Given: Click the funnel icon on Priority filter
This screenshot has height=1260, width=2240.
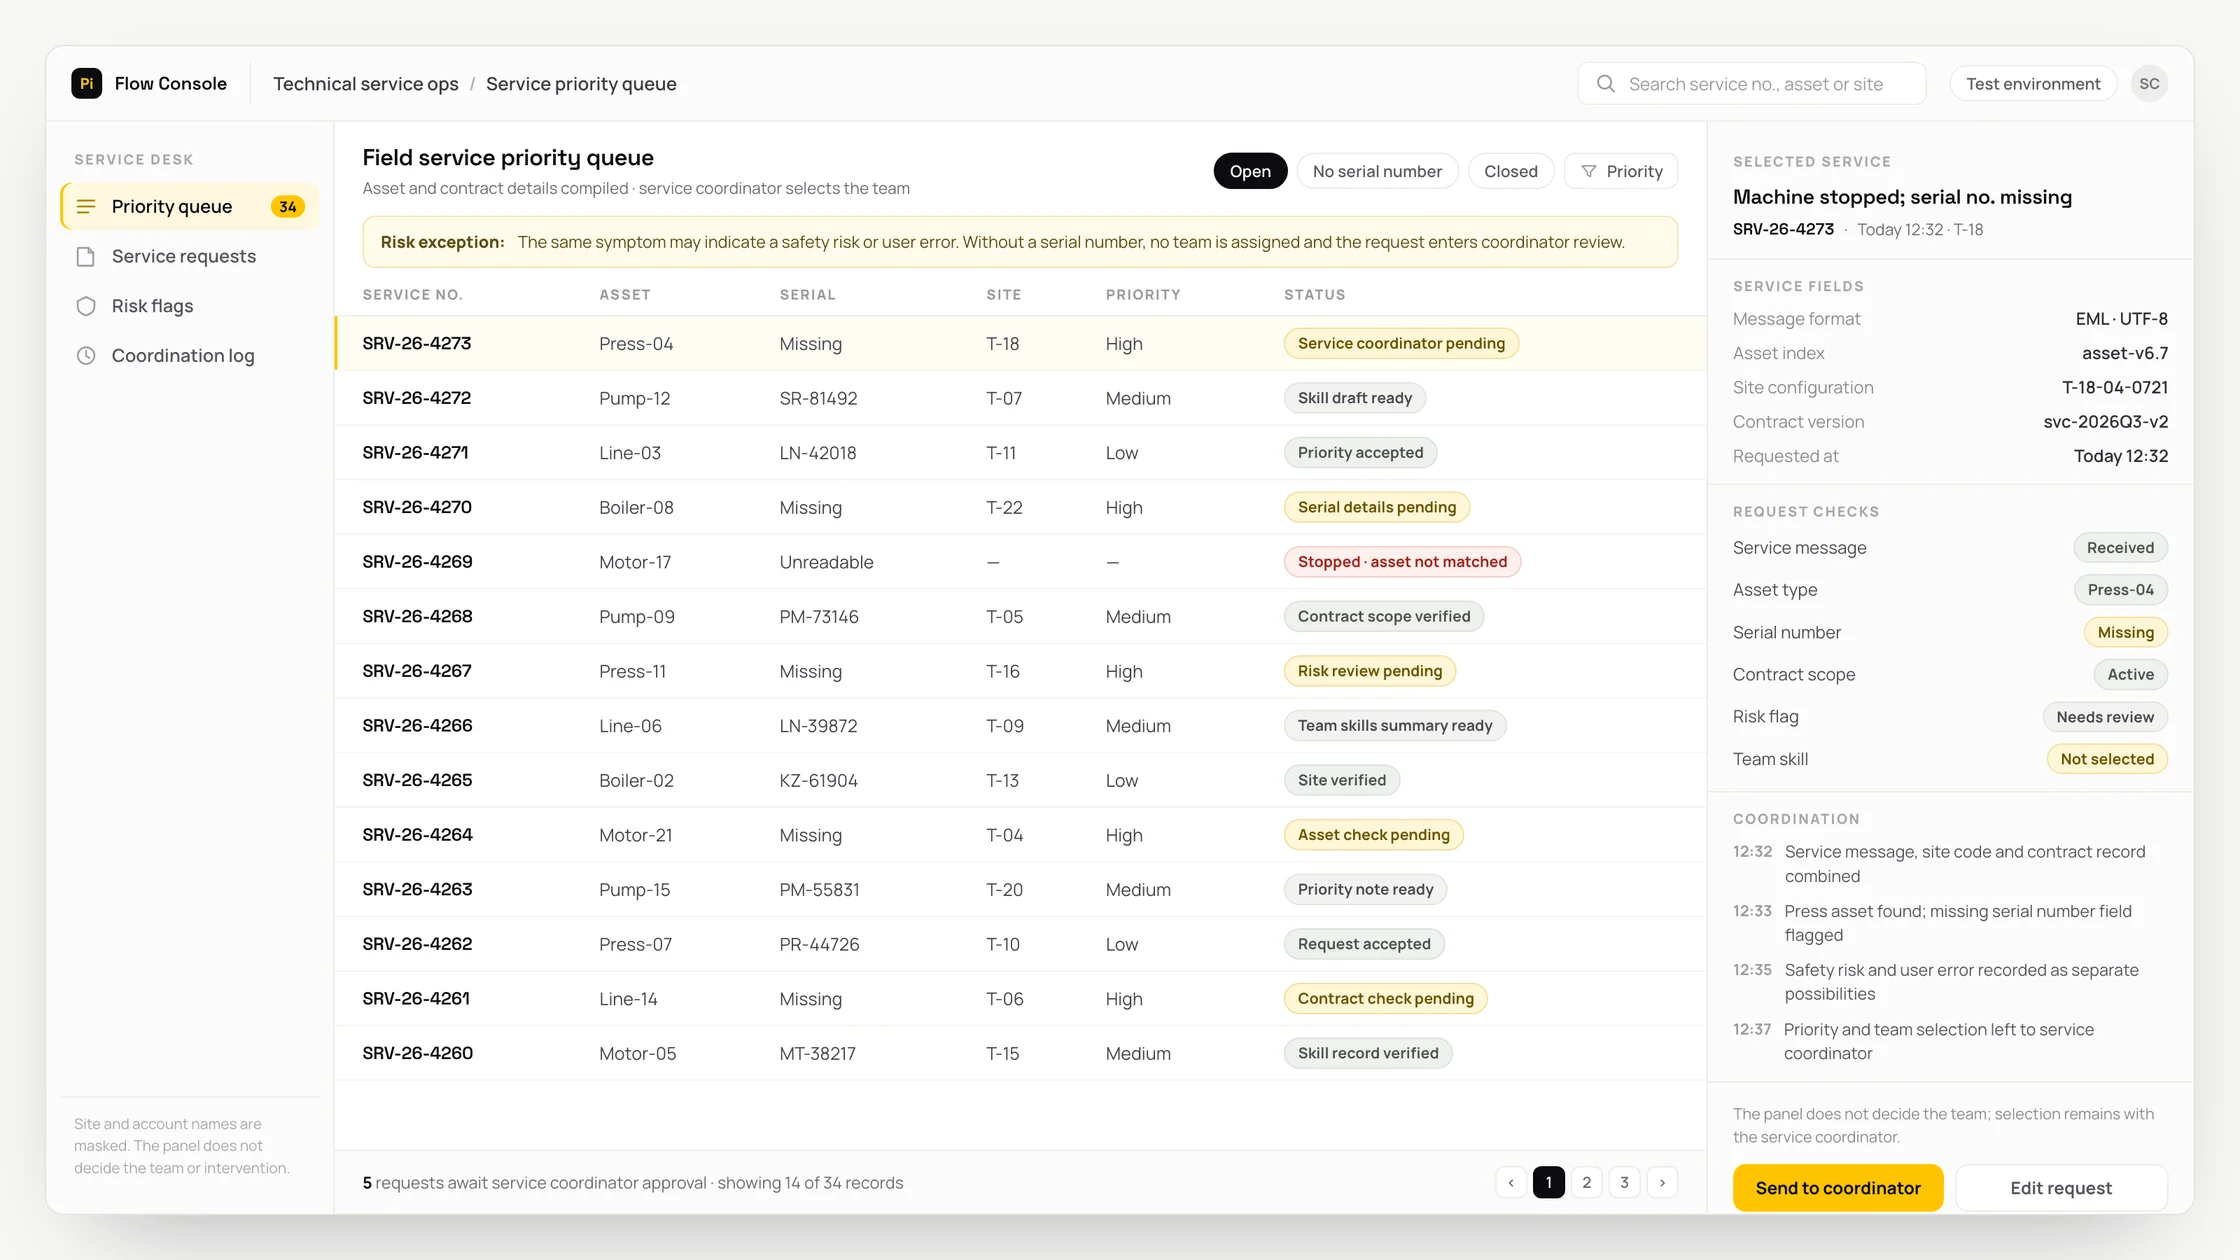Looking at the screenshot, I should click(1589, 172).
